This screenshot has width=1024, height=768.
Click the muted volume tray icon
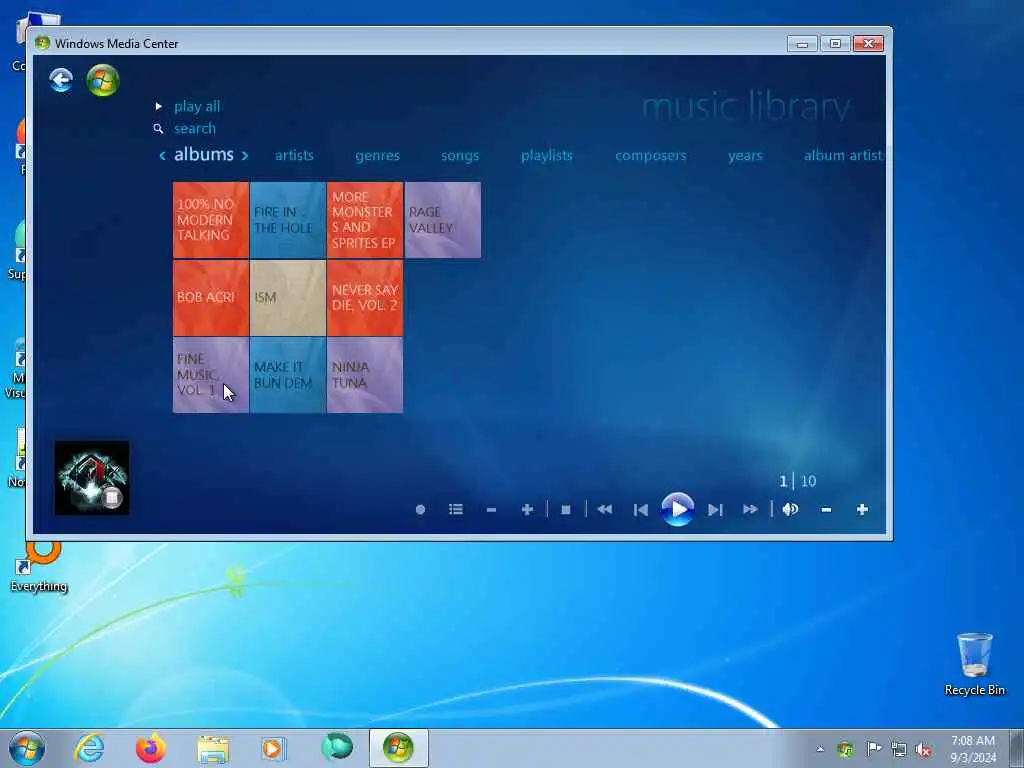[x=923, y=749]
